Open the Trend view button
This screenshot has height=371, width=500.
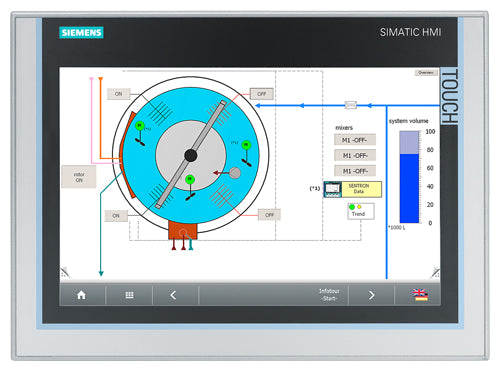click(361, 211)
